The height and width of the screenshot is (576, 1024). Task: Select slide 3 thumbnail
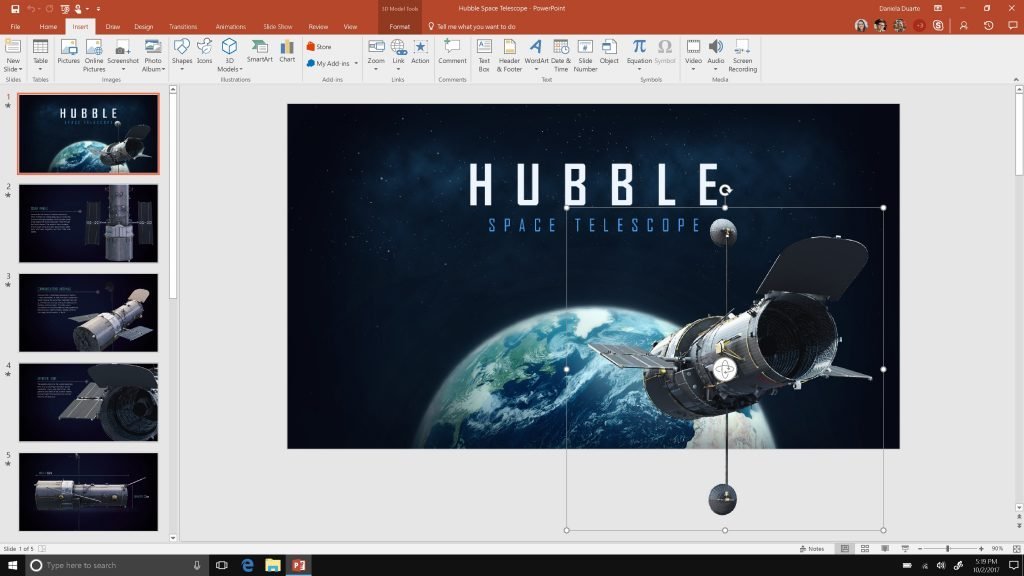click(x=88, y=312)
